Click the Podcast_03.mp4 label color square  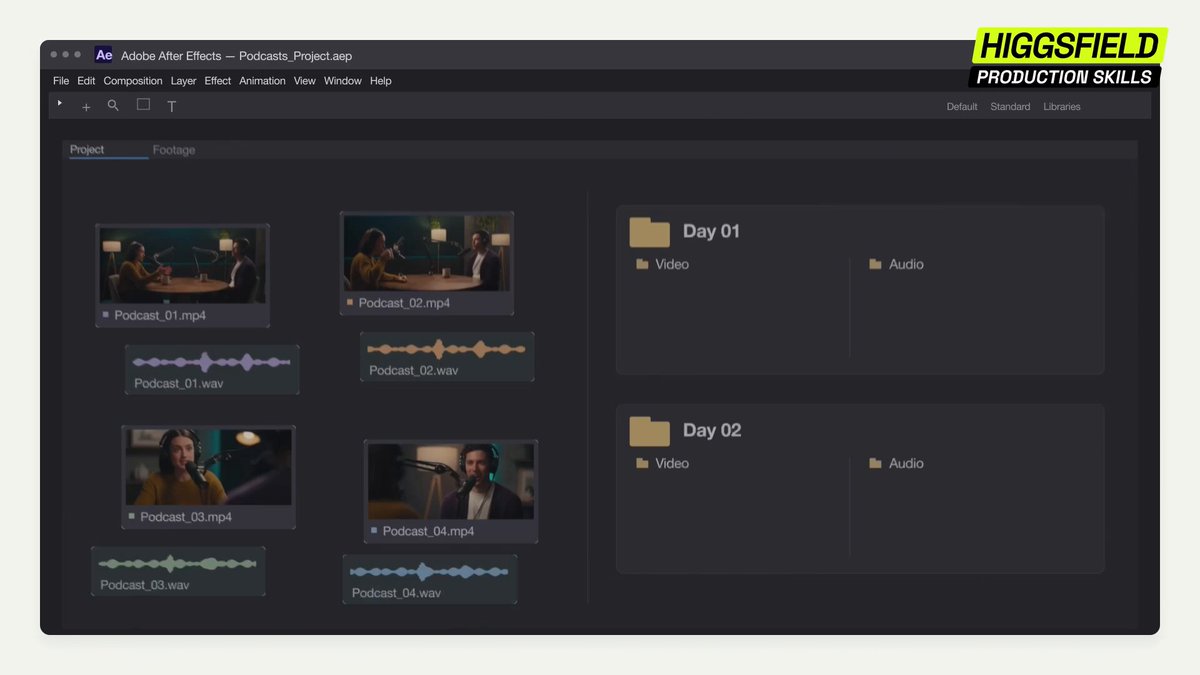(x=131, y=517)
